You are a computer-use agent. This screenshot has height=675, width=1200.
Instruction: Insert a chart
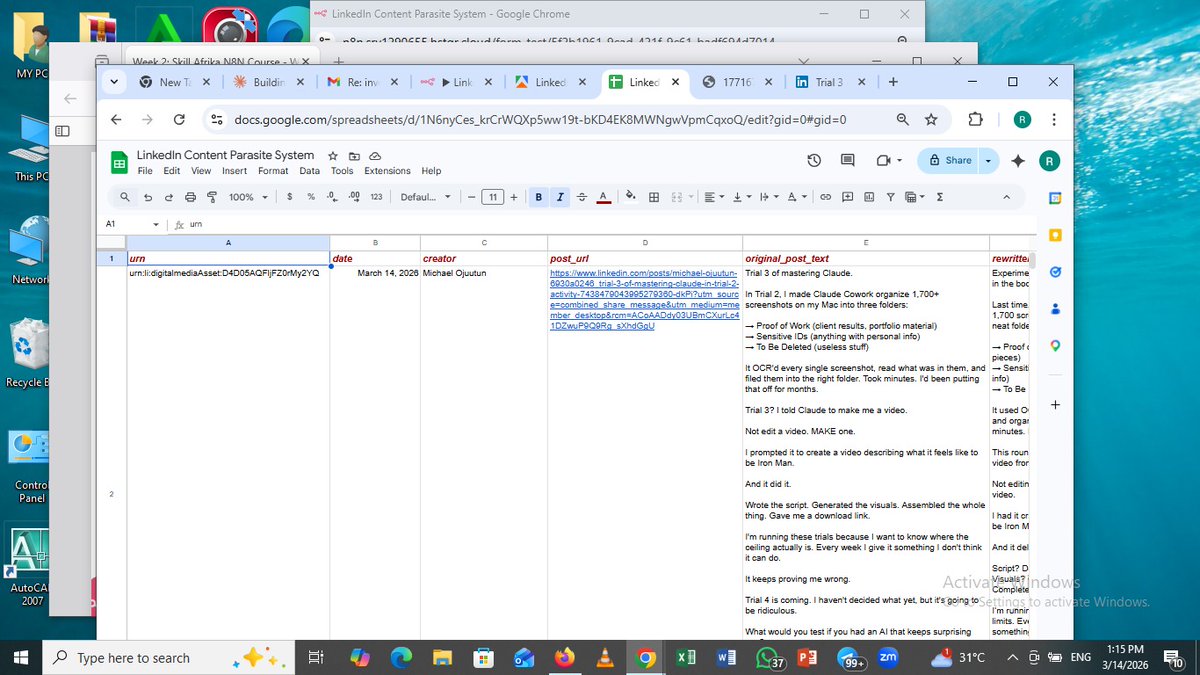tap(868, 197)
